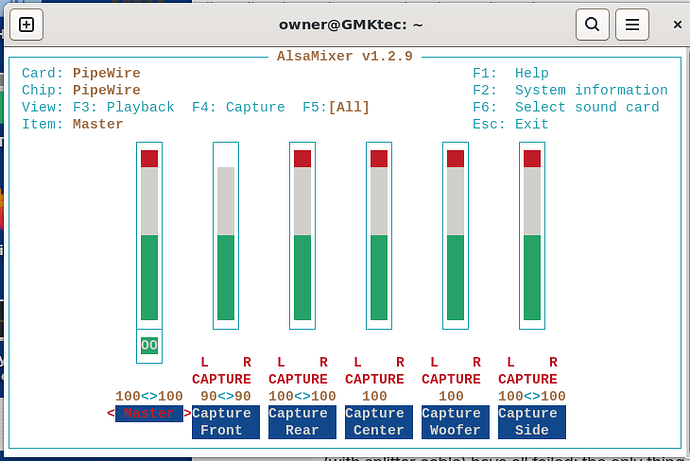Click the Capture Side level bar
This screenshot has width=690, height=461.
(x=532, y=235)
